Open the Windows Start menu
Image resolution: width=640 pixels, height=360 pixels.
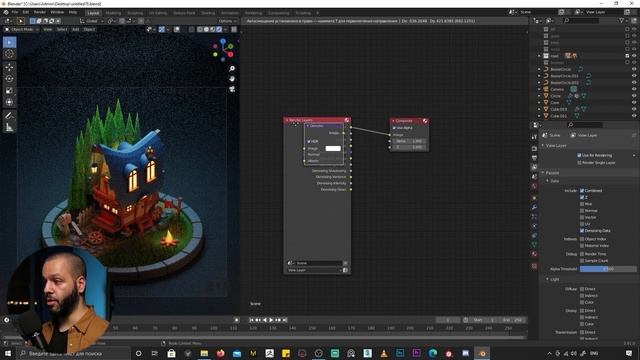coord(8,353)
